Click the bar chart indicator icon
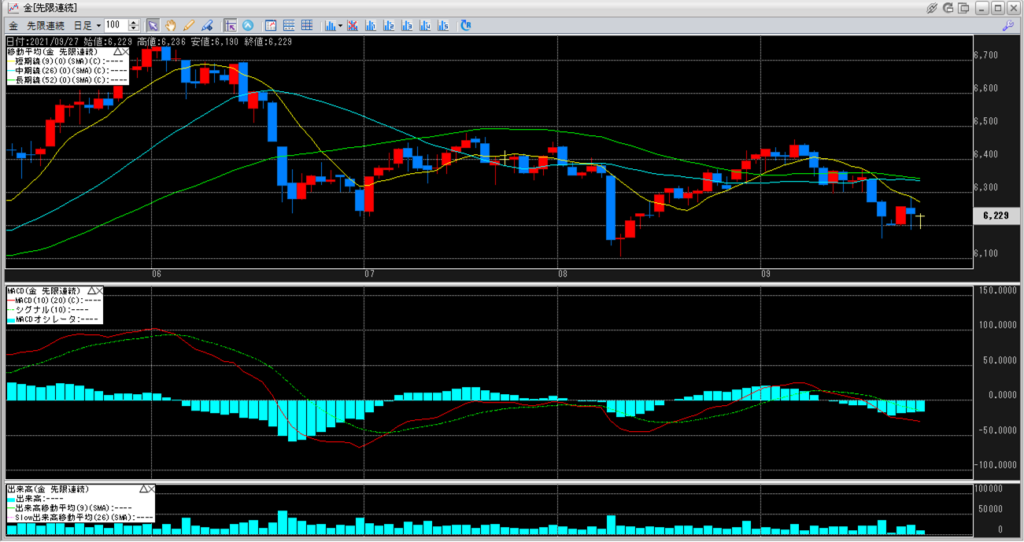This screenshot has height=542, width=1024. (x=330, y=25)
